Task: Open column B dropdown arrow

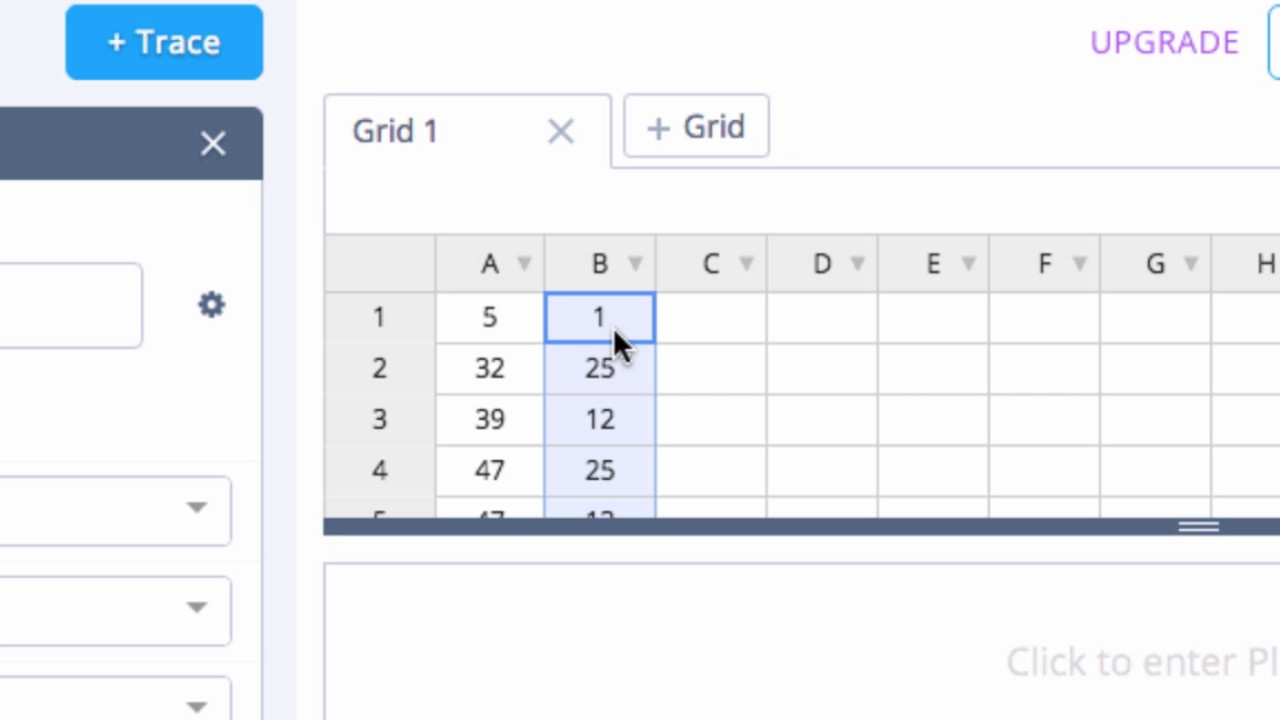Action: [635, 264]
